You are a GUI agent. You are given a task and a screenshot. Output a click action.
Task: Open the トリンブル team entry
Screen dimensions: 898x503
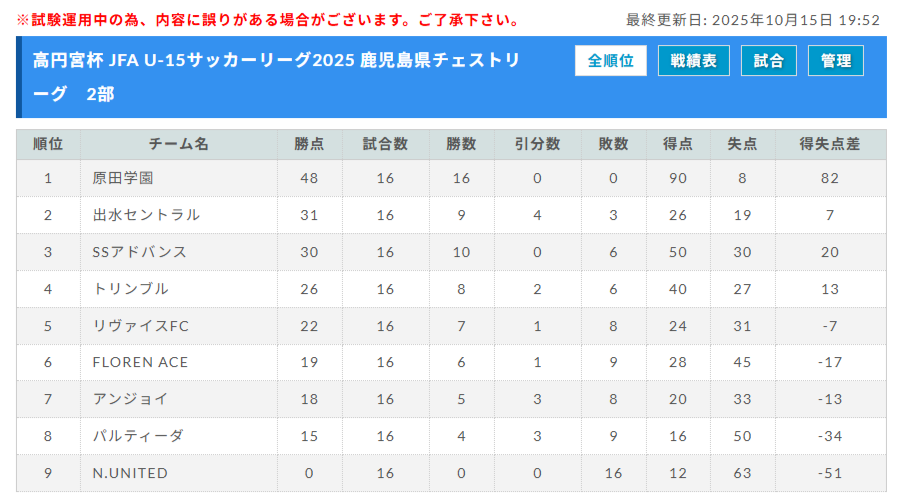(x=130, y=289)
